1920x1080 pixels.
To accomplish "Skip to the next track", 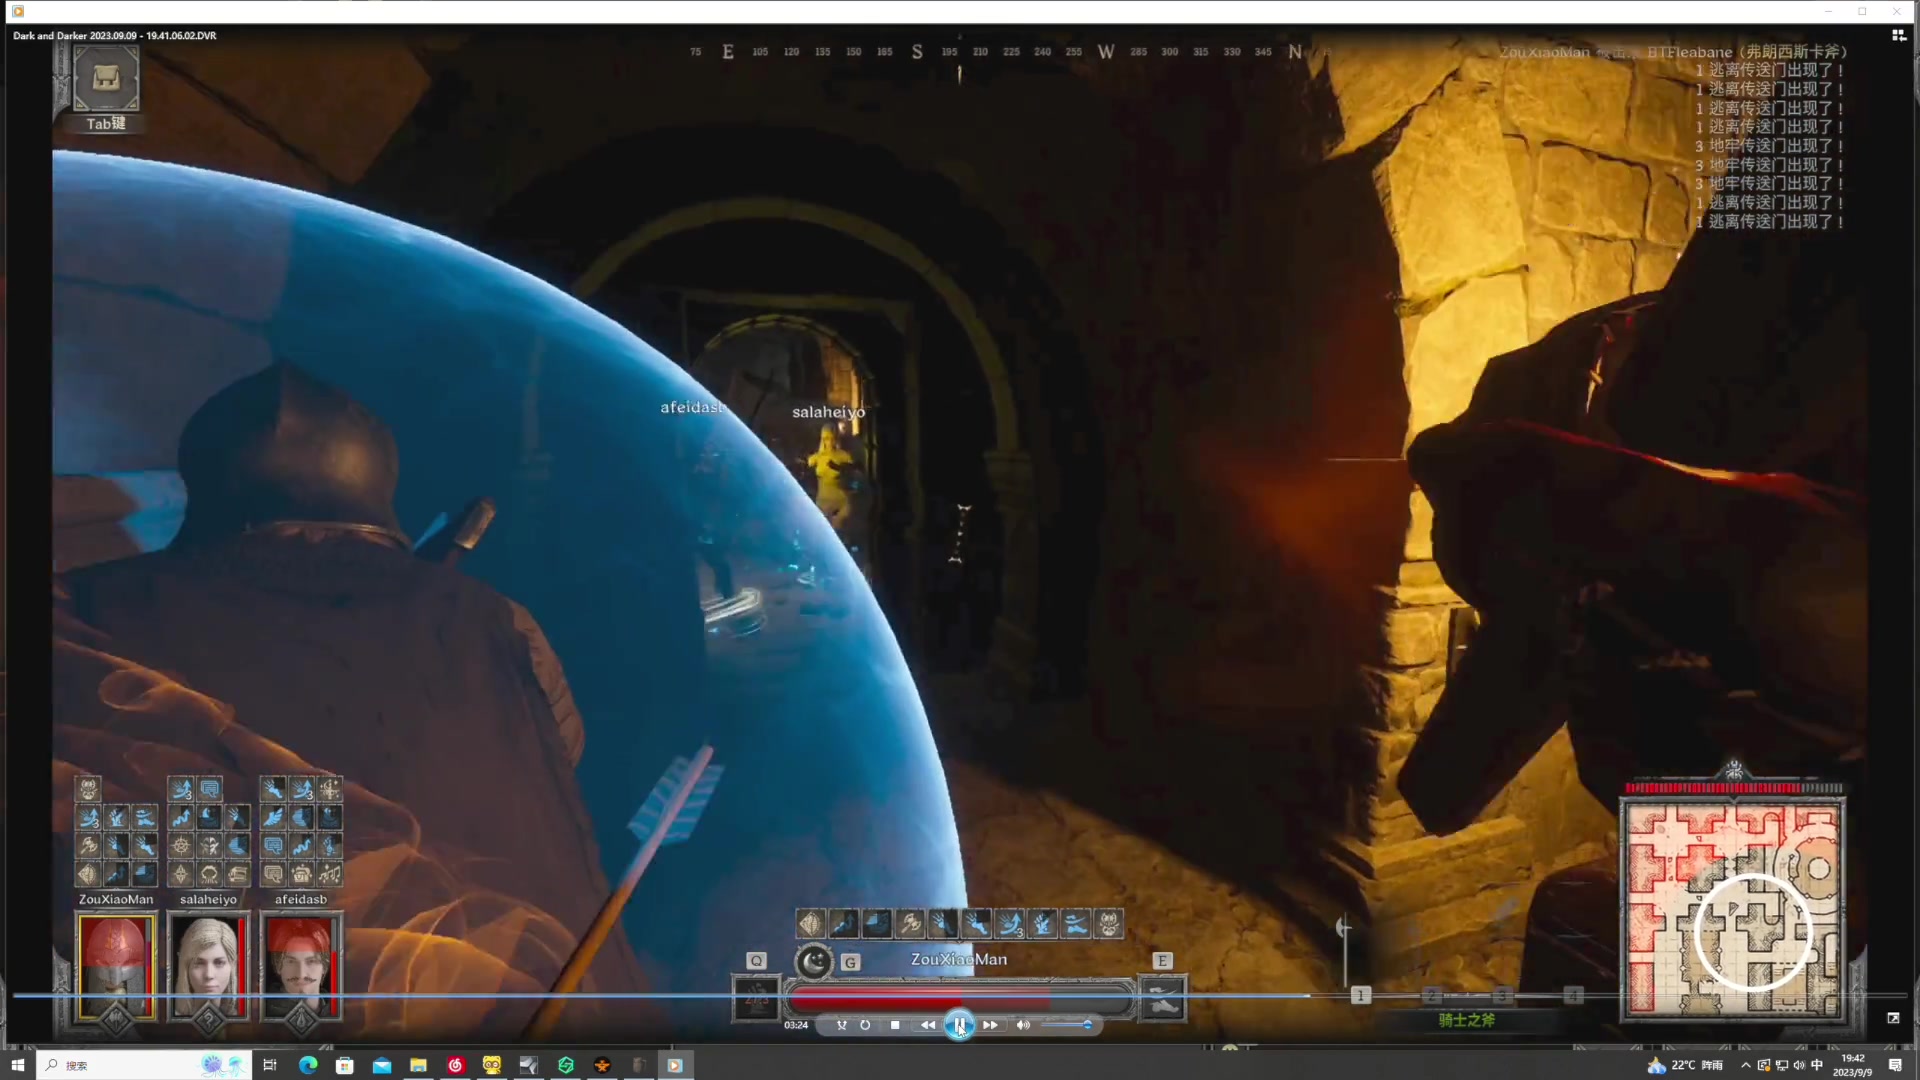I will coord(990,1025).
